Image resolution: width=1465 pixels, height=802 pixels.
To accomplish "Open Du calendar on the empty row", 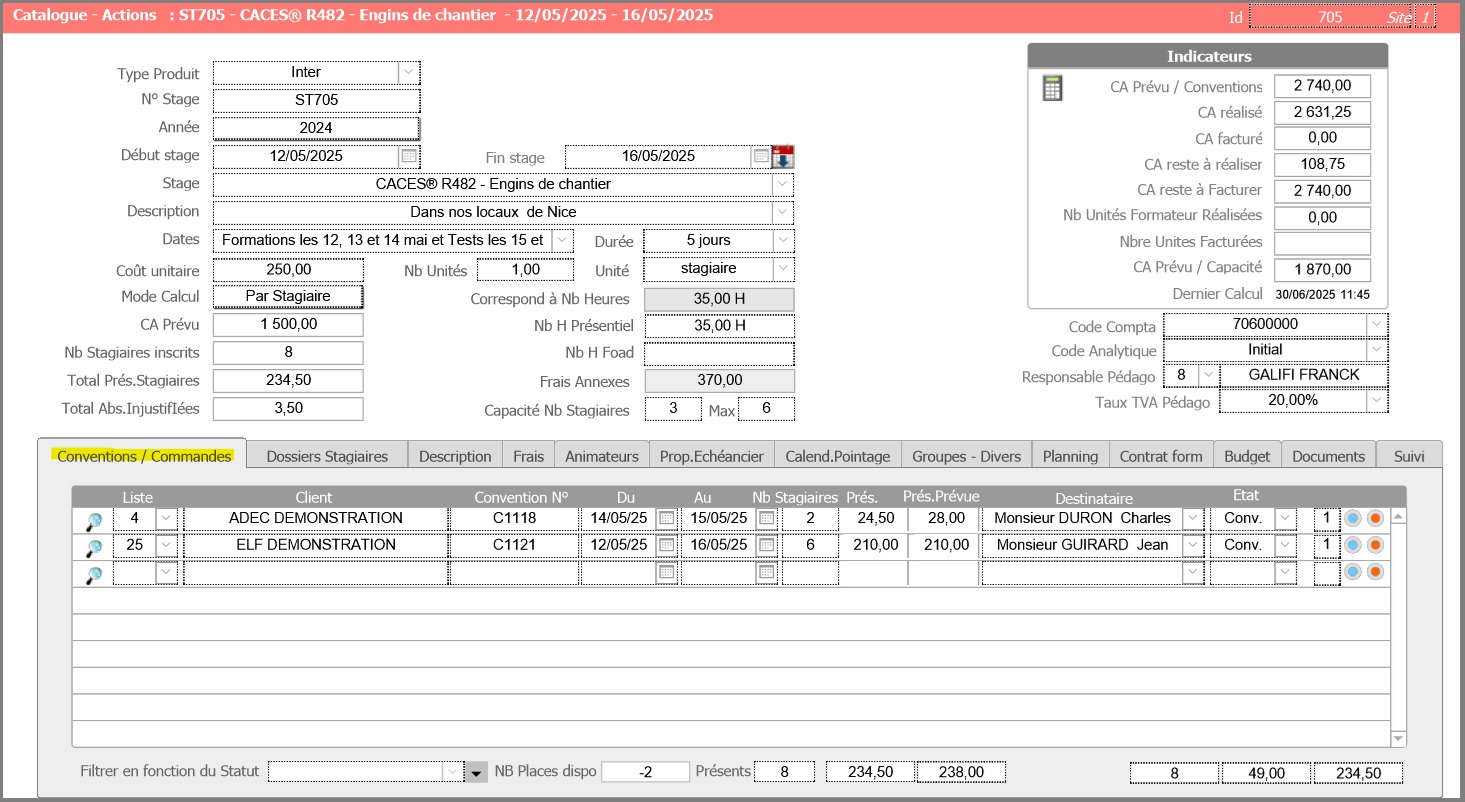I will (667, 572).
